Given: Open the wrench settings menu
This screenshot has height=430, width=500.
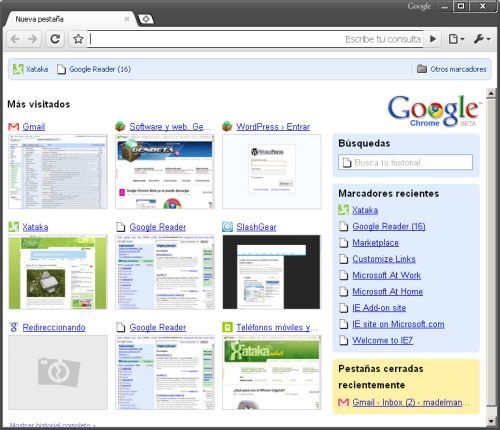Looking at the screenshot, I should tap(482, 39).
